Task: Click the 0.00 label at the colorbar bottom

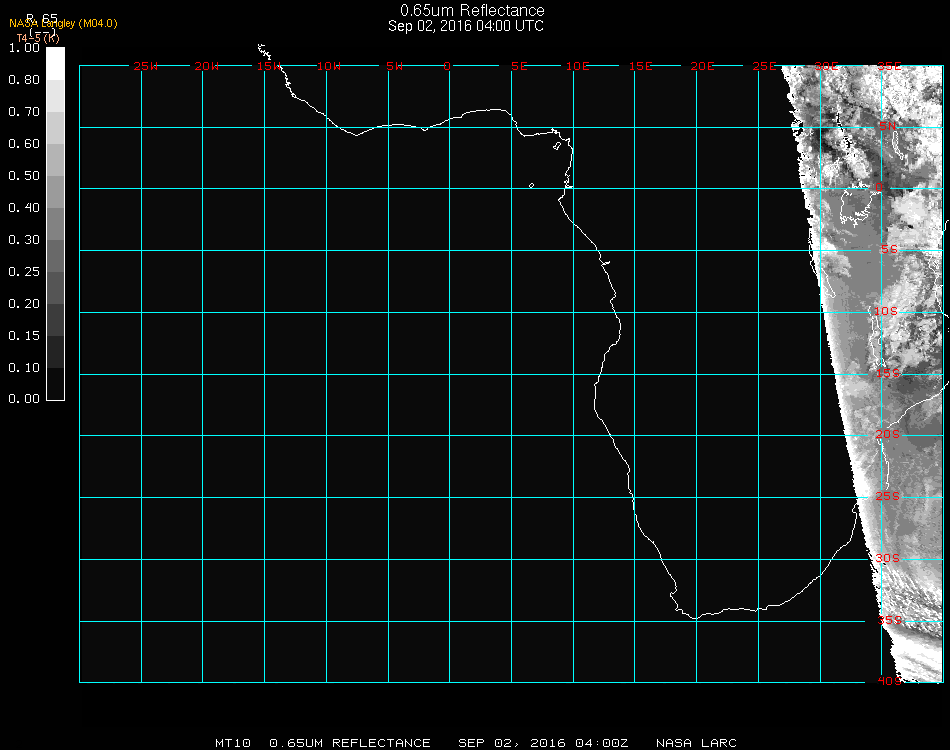Action: (23, 399)
